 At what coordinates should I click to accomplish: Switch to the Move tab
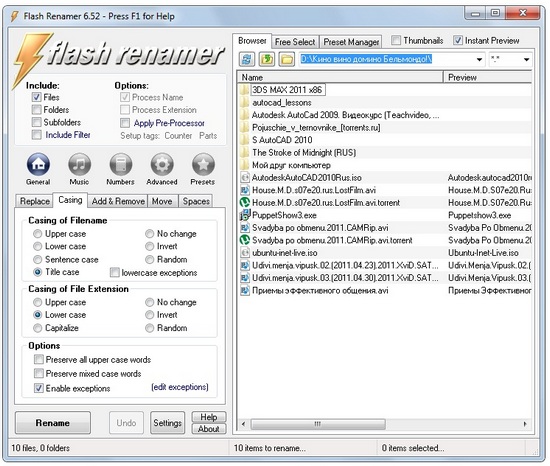162,201
